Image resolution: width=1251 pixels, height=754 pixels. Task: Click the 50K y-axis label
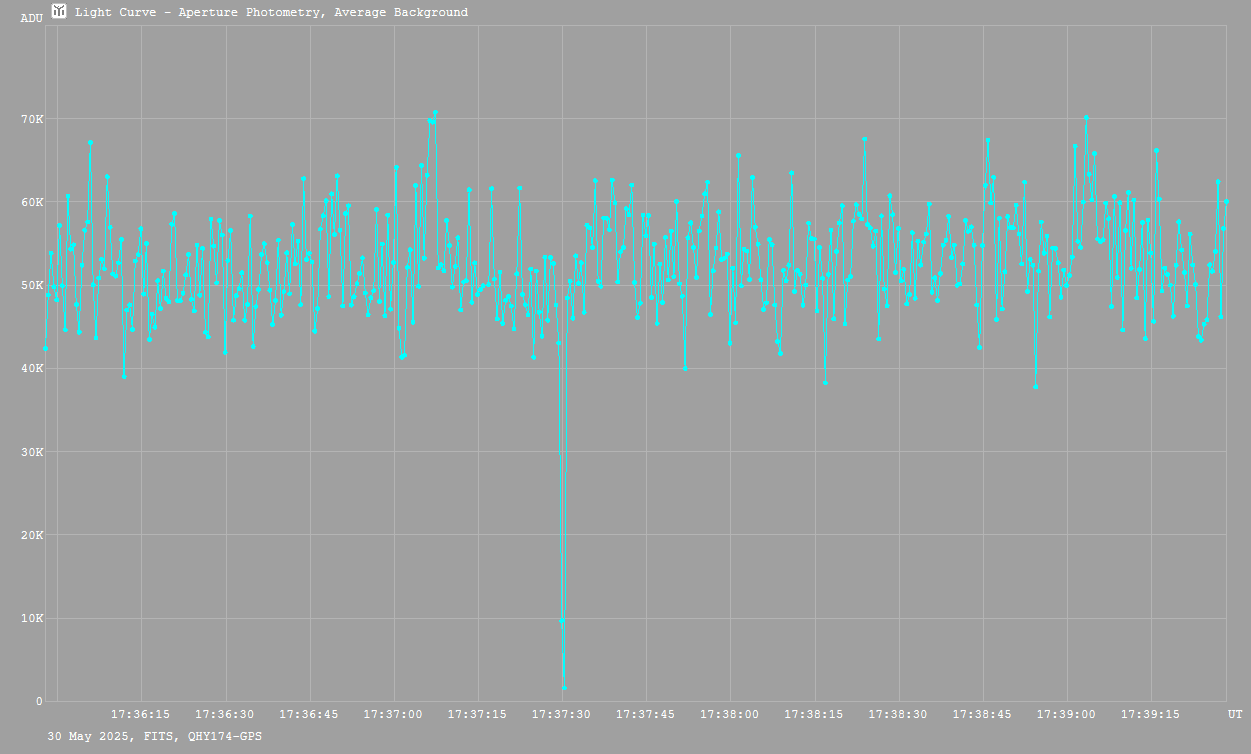coord(32,285)
